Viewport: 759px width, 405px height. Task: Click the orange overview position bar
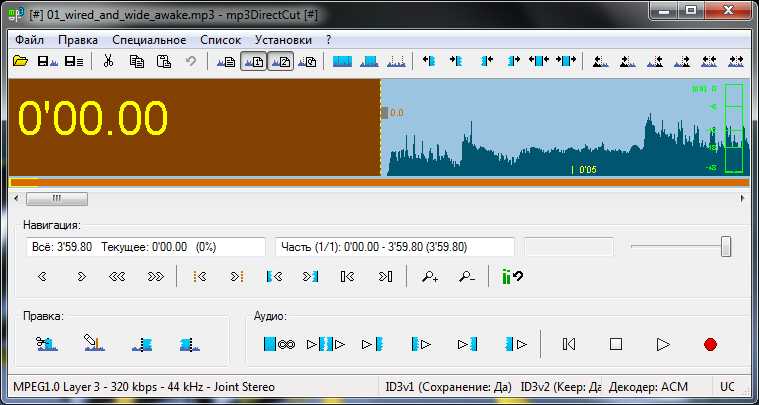tap(379, 182)
